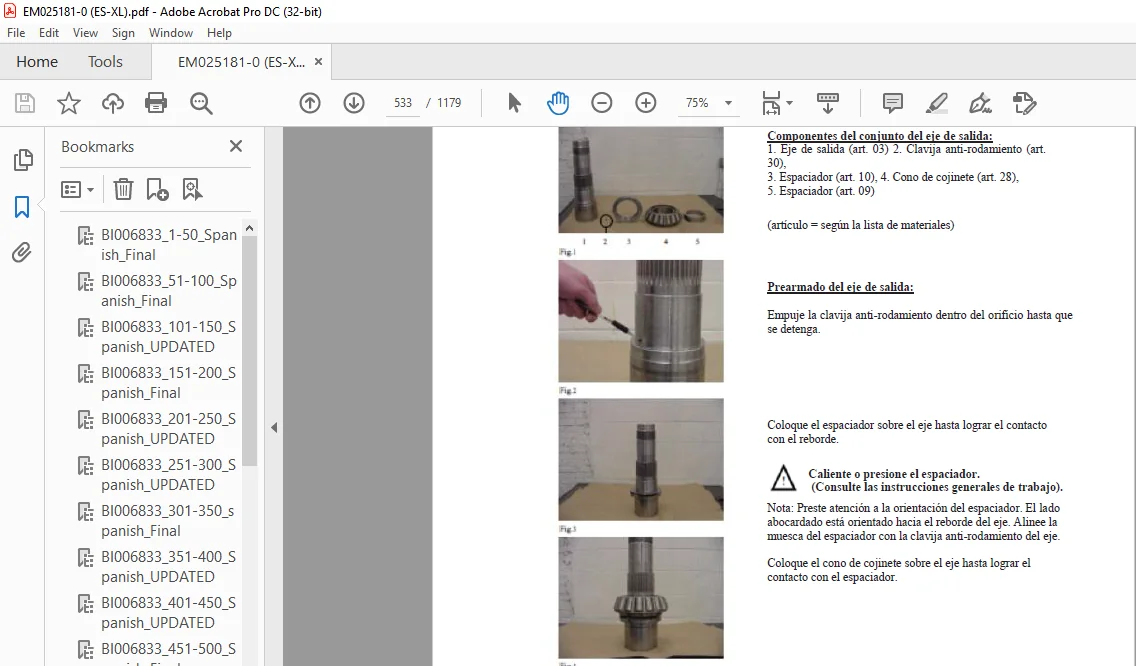The width and height of the screenshot is (1136, 666).
Task: Open the View menu
Action: [x=85, y=33]
